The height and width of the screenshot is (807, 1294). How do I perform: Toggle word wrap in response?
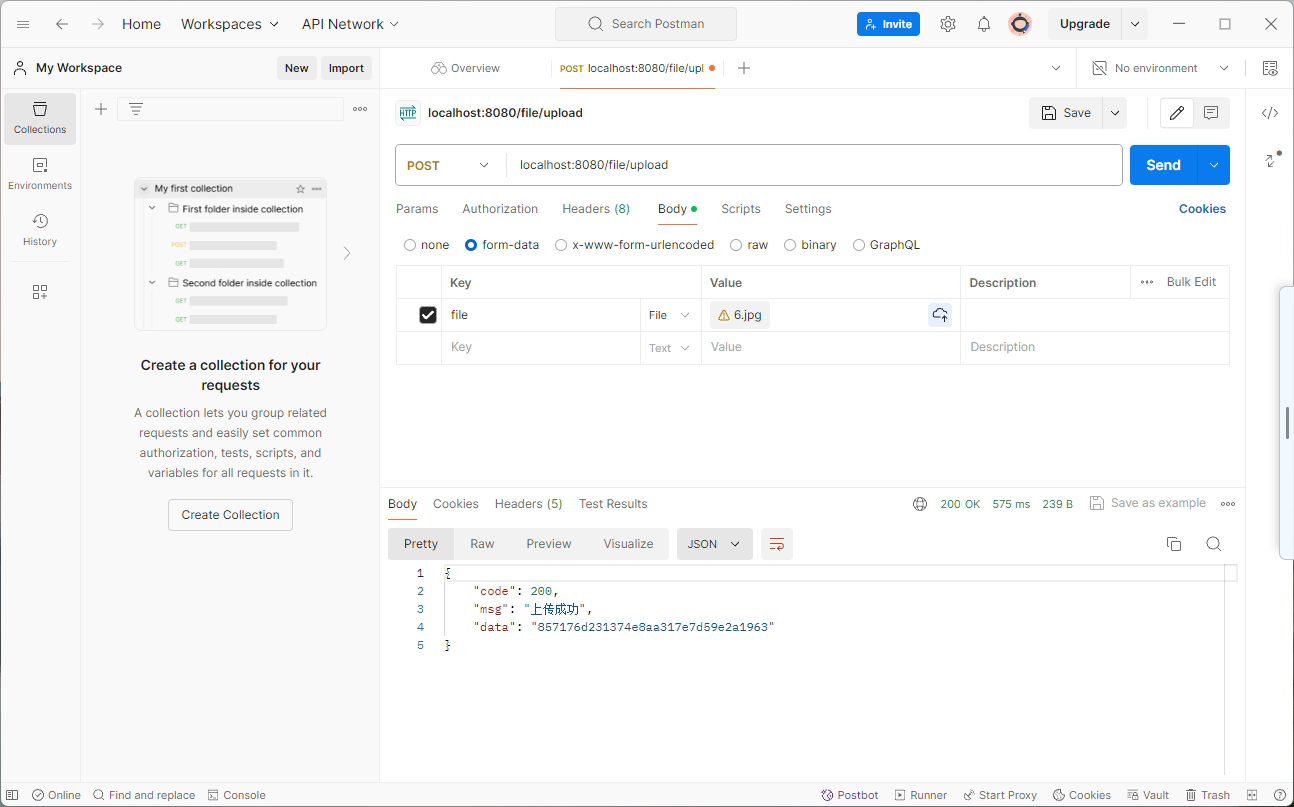tap(777, 544)
